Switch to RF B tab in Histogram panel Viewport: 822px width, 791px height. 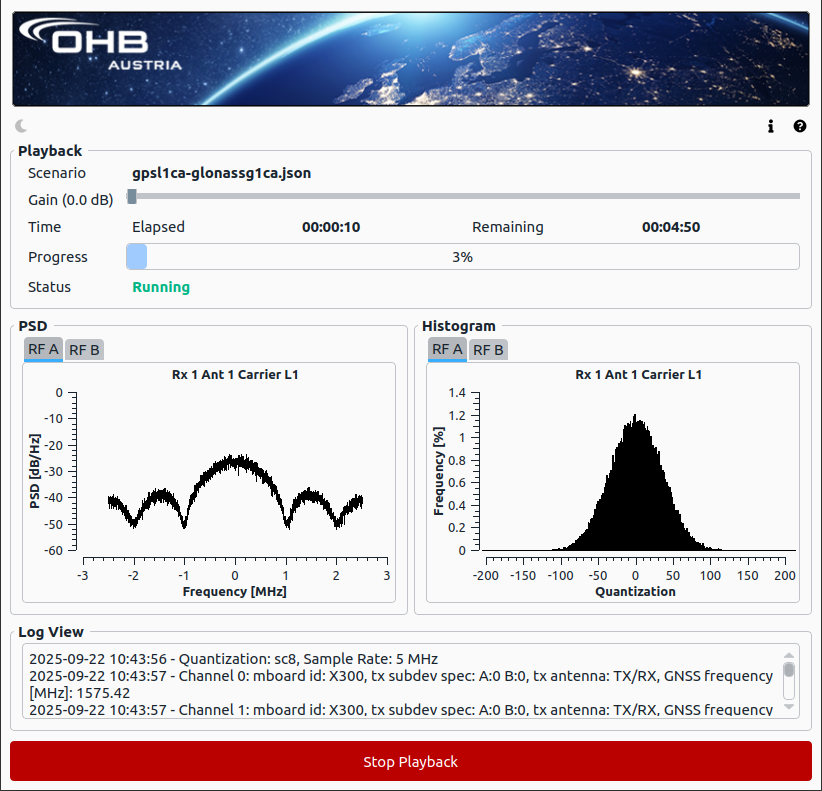[x=488, y=349]
